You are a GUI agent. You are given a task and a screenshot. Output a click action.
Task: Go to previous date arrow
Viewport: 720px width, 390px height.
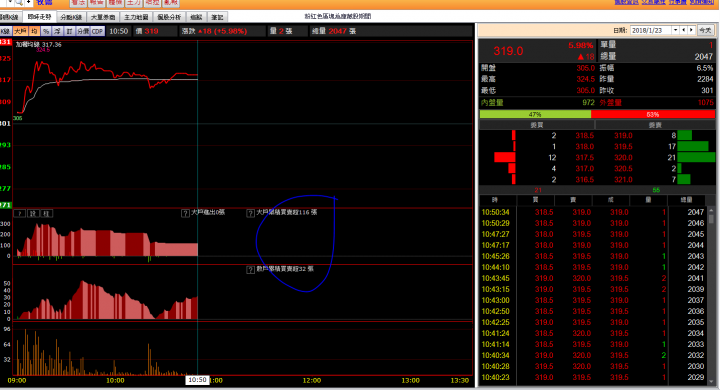[x=684, y=30]
